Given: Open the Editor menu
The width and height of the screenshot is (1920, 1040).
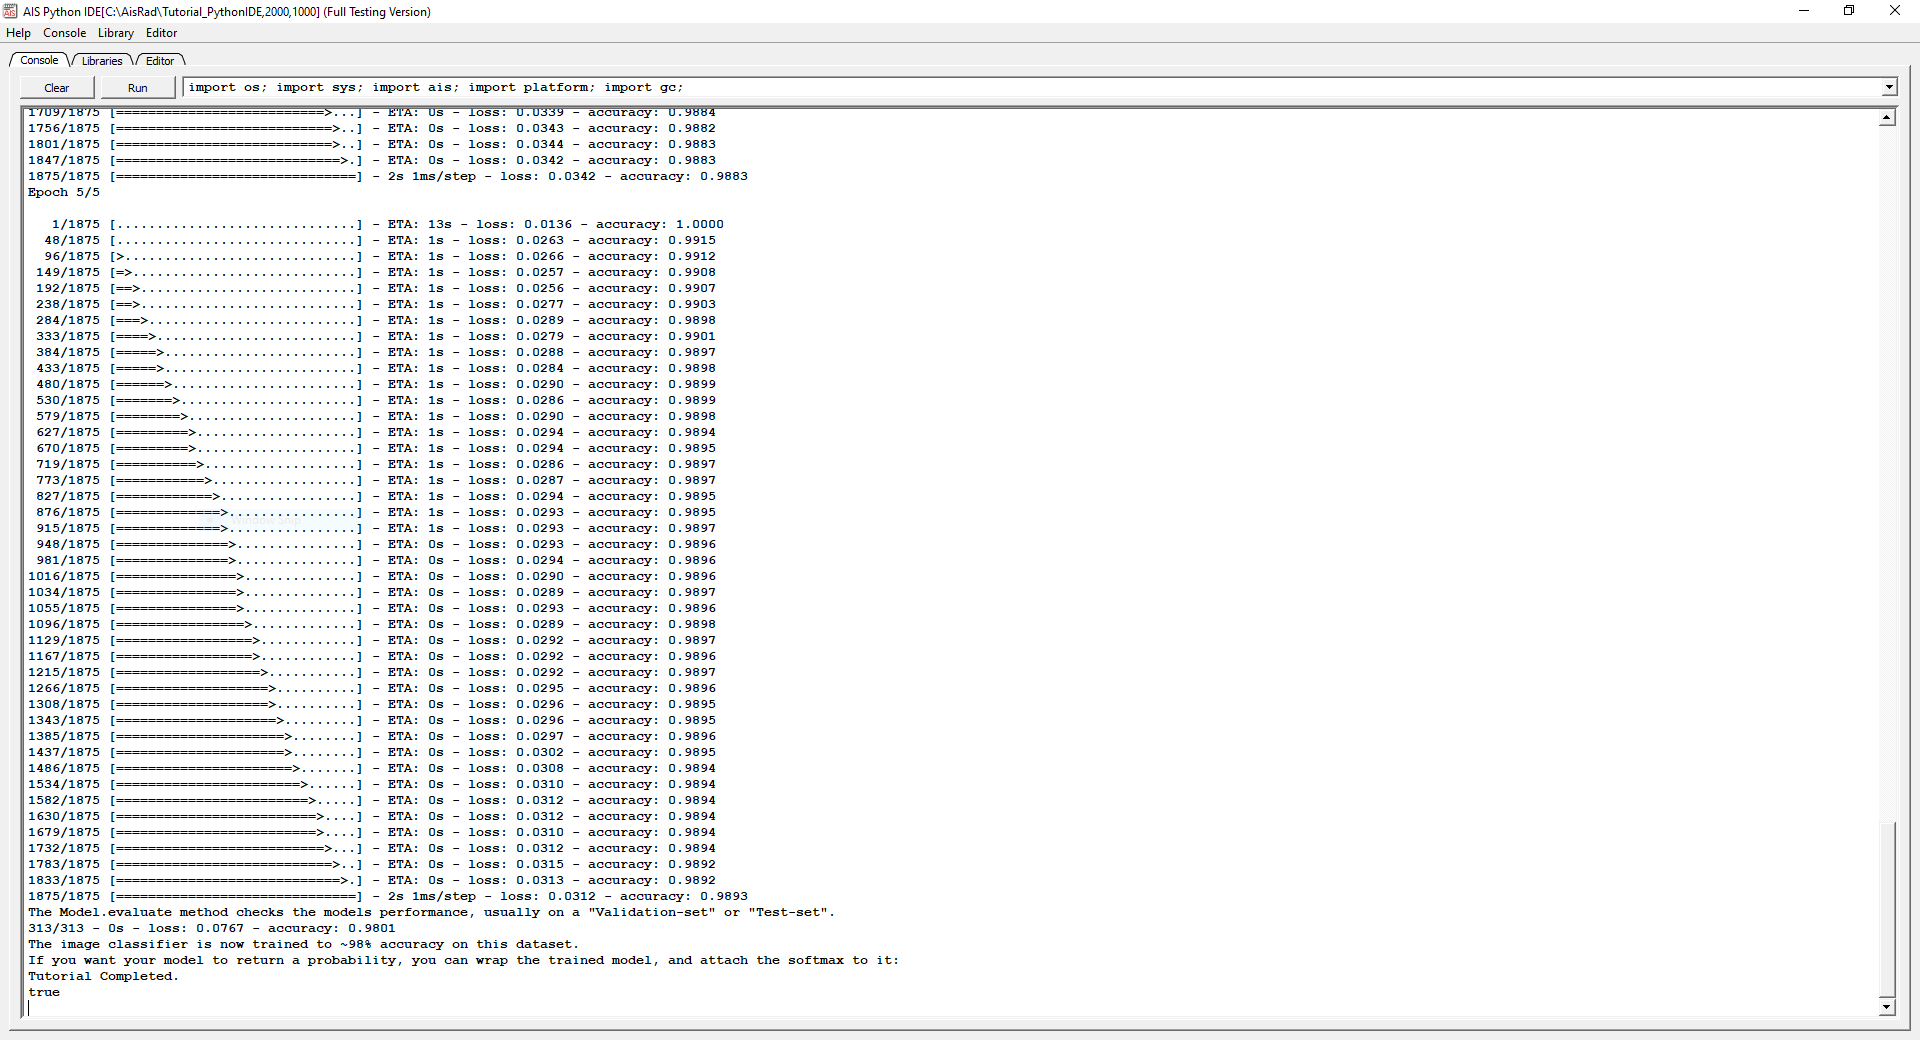Looking at the screenshot, I should point(161,33).
